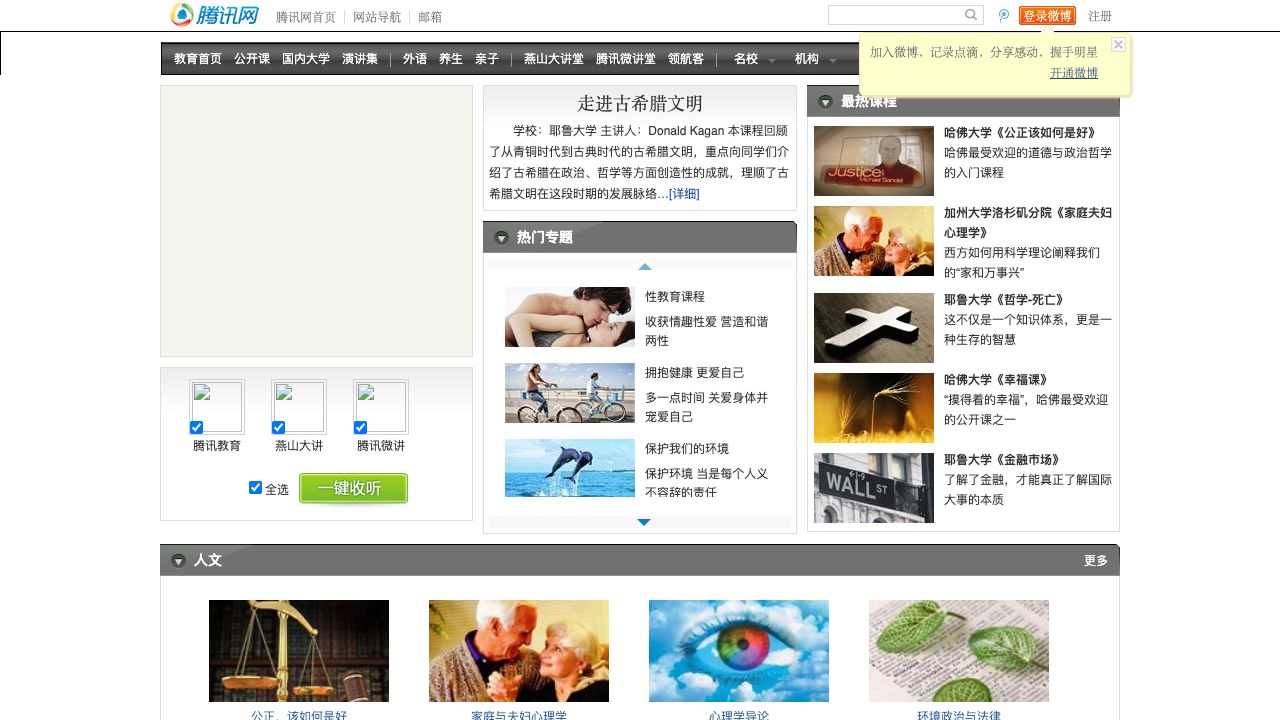Click the arrow icon beside 热门专题
This screenshot has height=720, width=1280.
click(501, 238)
